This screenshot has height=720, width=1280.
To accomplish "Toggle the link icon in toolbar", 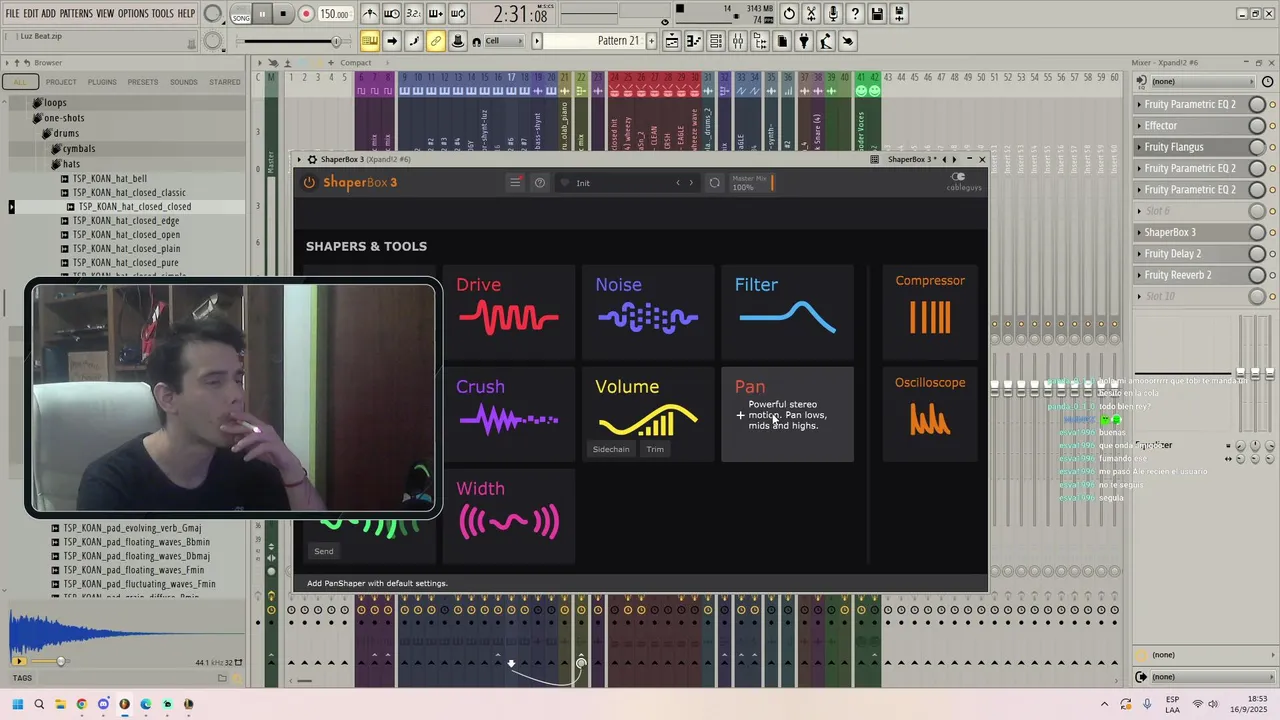I will click(436, 41).
